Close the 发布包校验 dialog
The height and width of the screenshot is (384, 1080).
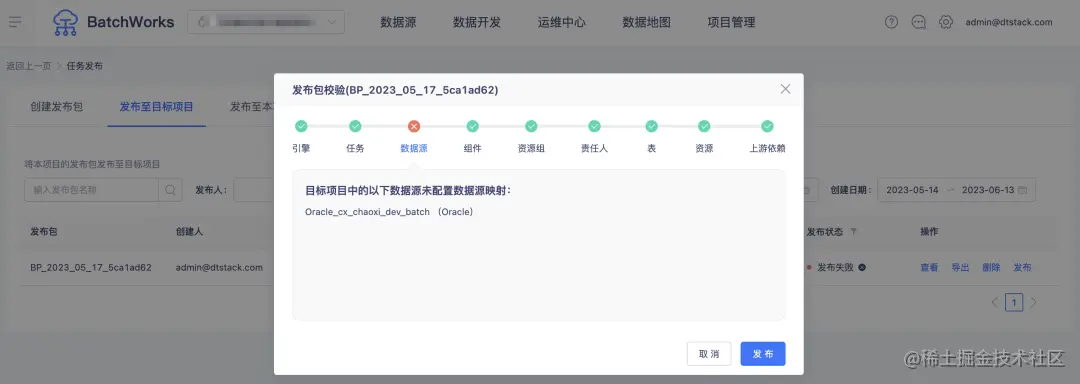[785, 89]
